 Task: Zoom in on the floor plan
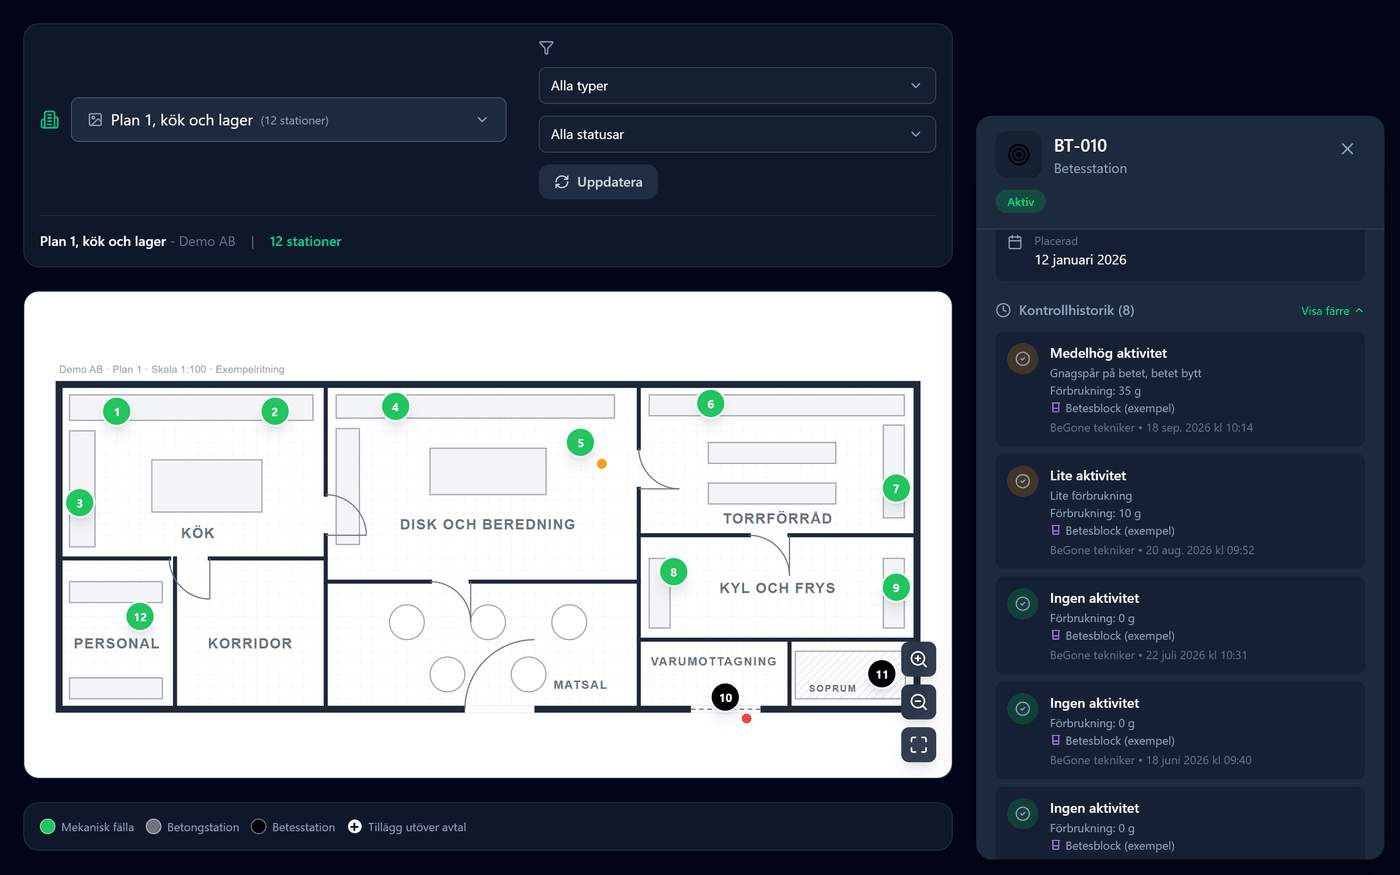click(x=919, y=659)
